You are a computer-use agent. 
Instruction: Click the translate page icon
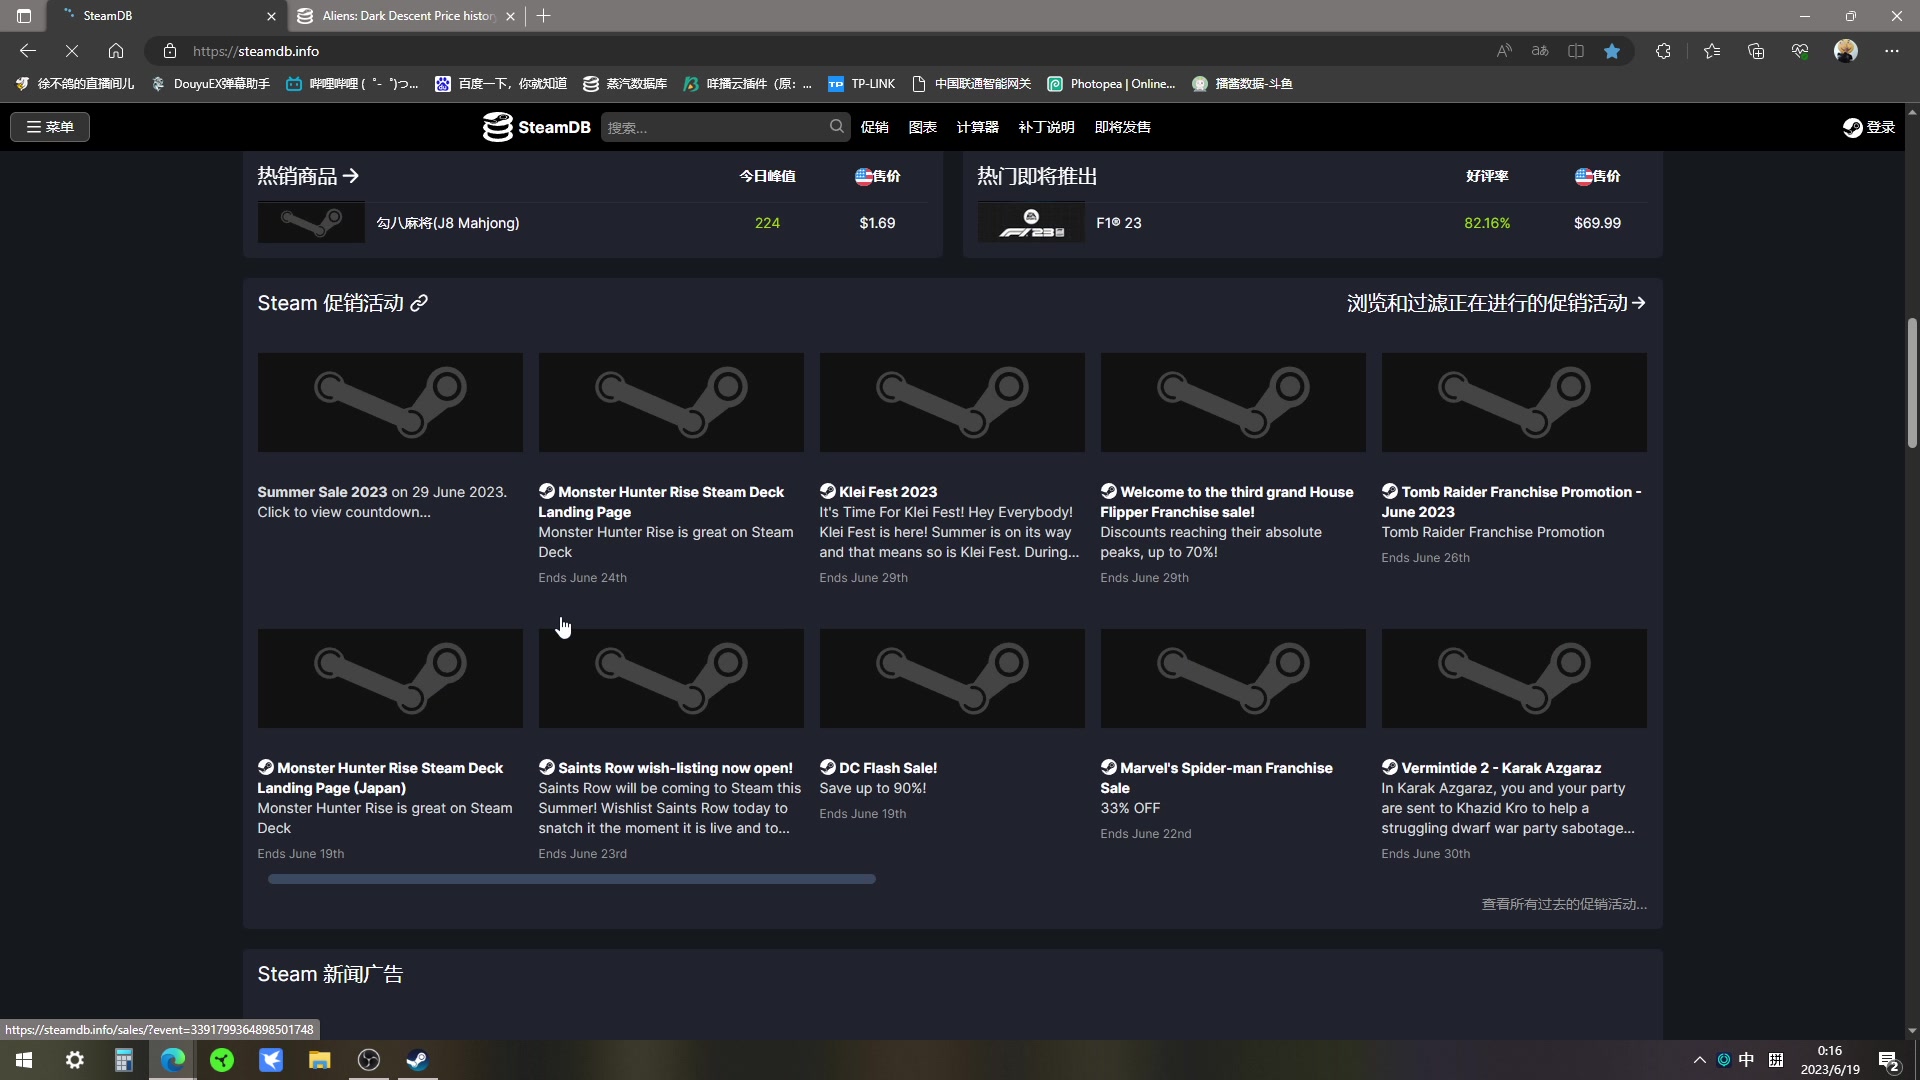tap(1540, 51)
